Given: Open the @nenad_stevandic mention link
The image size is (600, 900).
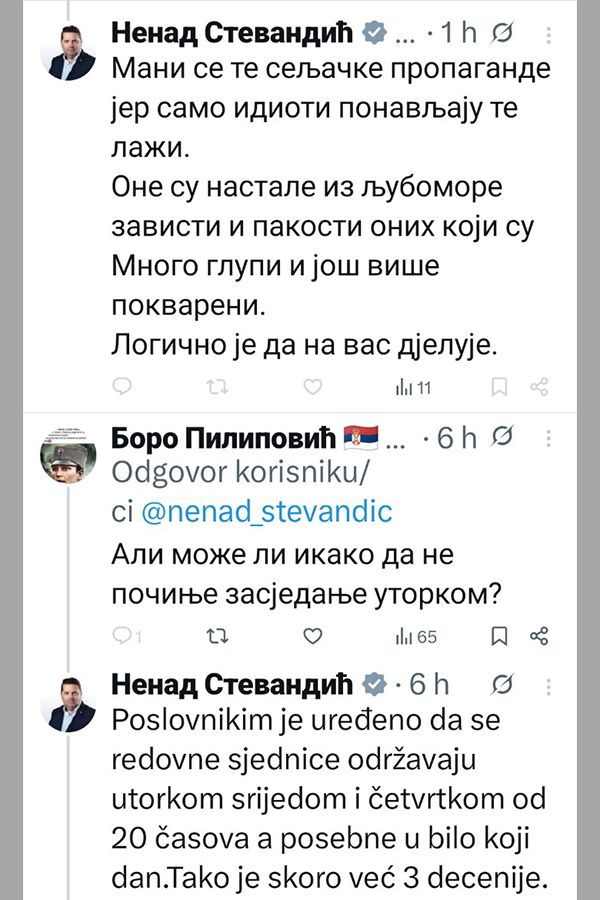Looking at the screenshot, I should [269, 512].
